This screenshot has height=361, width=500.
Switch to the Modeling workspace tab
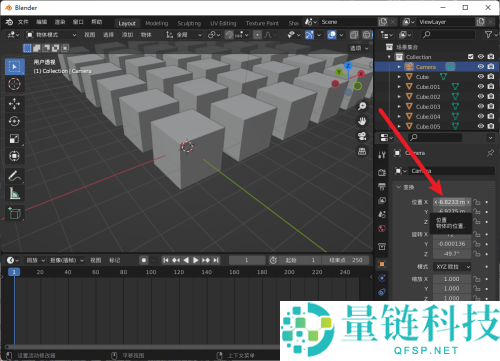click(157, 23)
